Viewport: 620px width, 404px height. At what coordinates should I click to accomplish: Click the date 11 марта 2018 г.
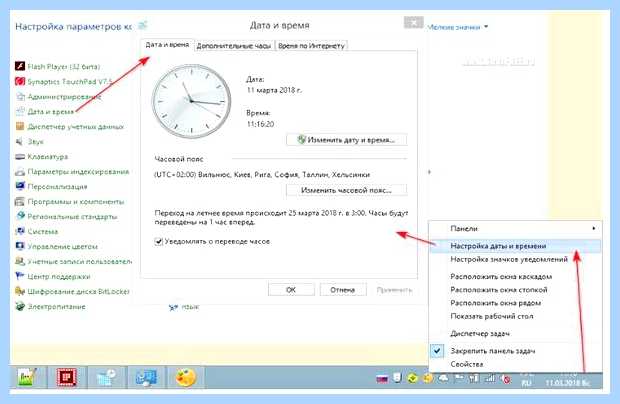[274, 90]
